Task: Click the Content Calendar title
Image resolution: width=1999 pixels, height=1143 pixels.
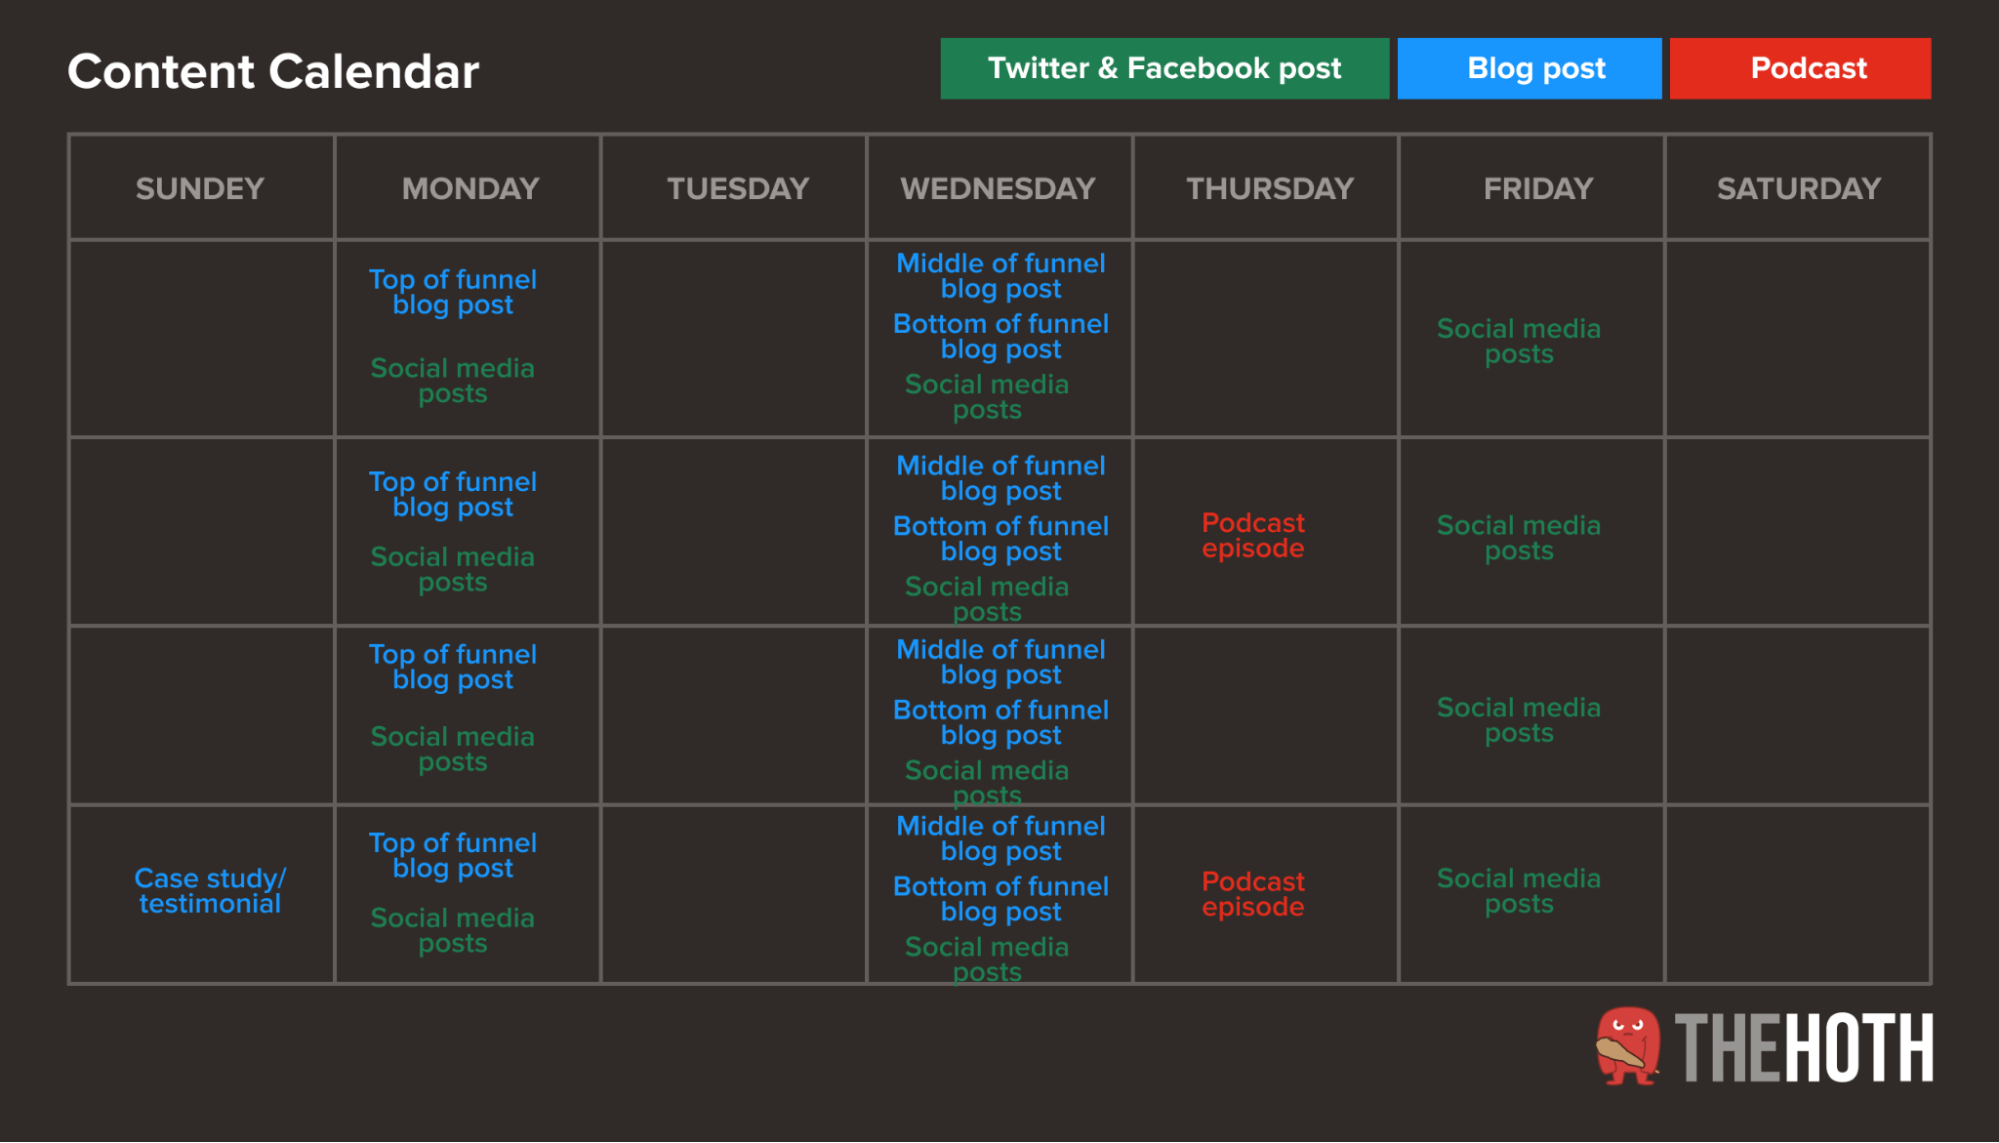Action: tap(273, 71)
